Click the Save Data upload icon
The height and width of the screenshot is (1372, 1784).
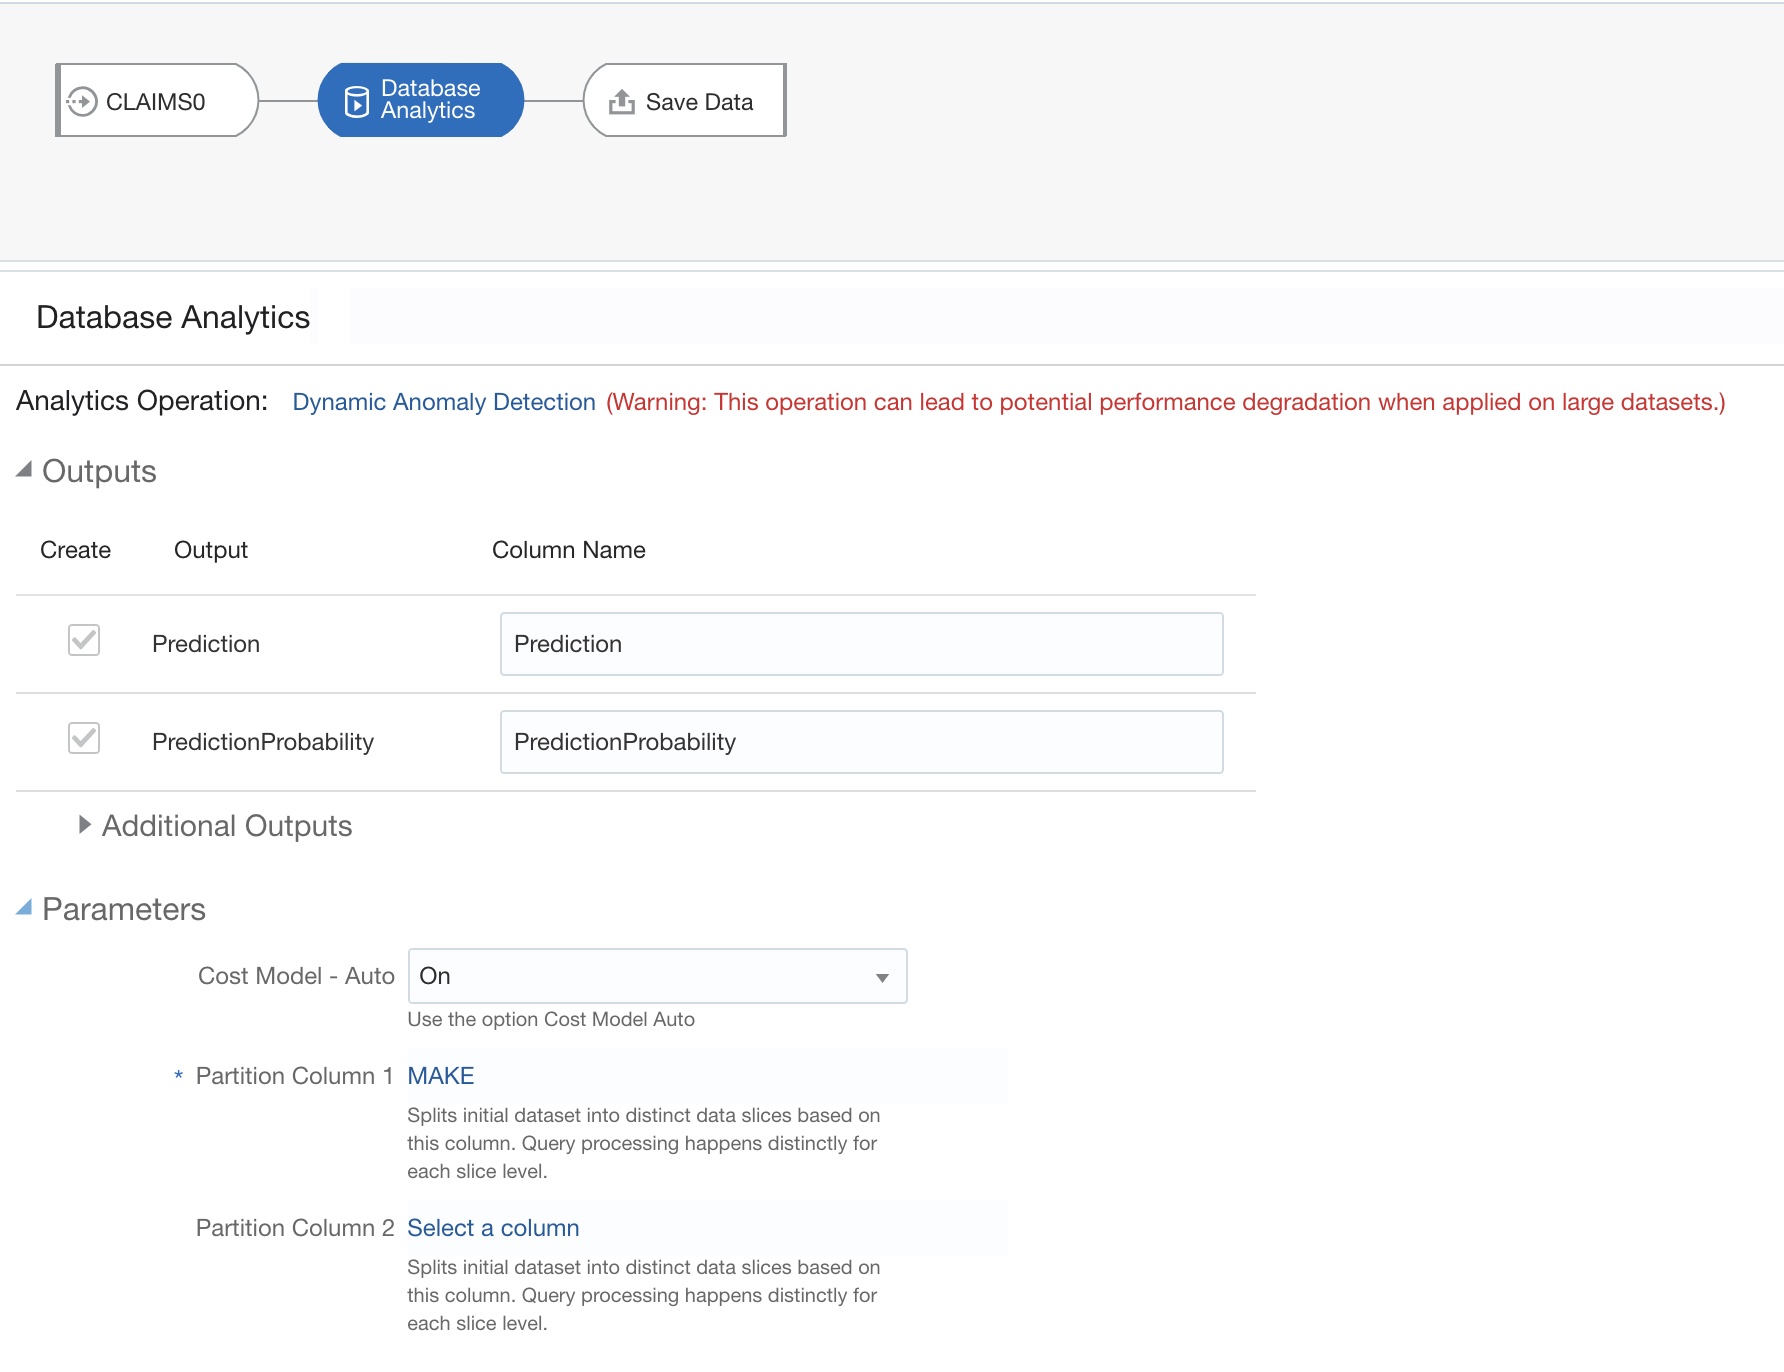coord(622,100)
